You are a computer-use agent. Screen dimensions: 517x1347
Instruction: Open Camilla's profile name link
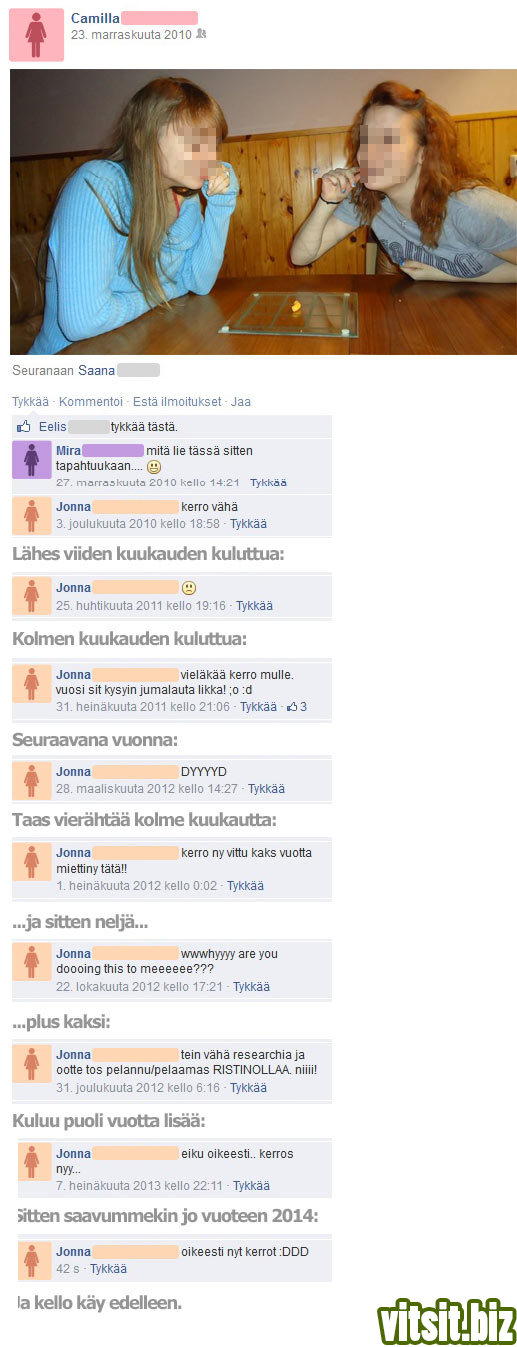[95, 18]
